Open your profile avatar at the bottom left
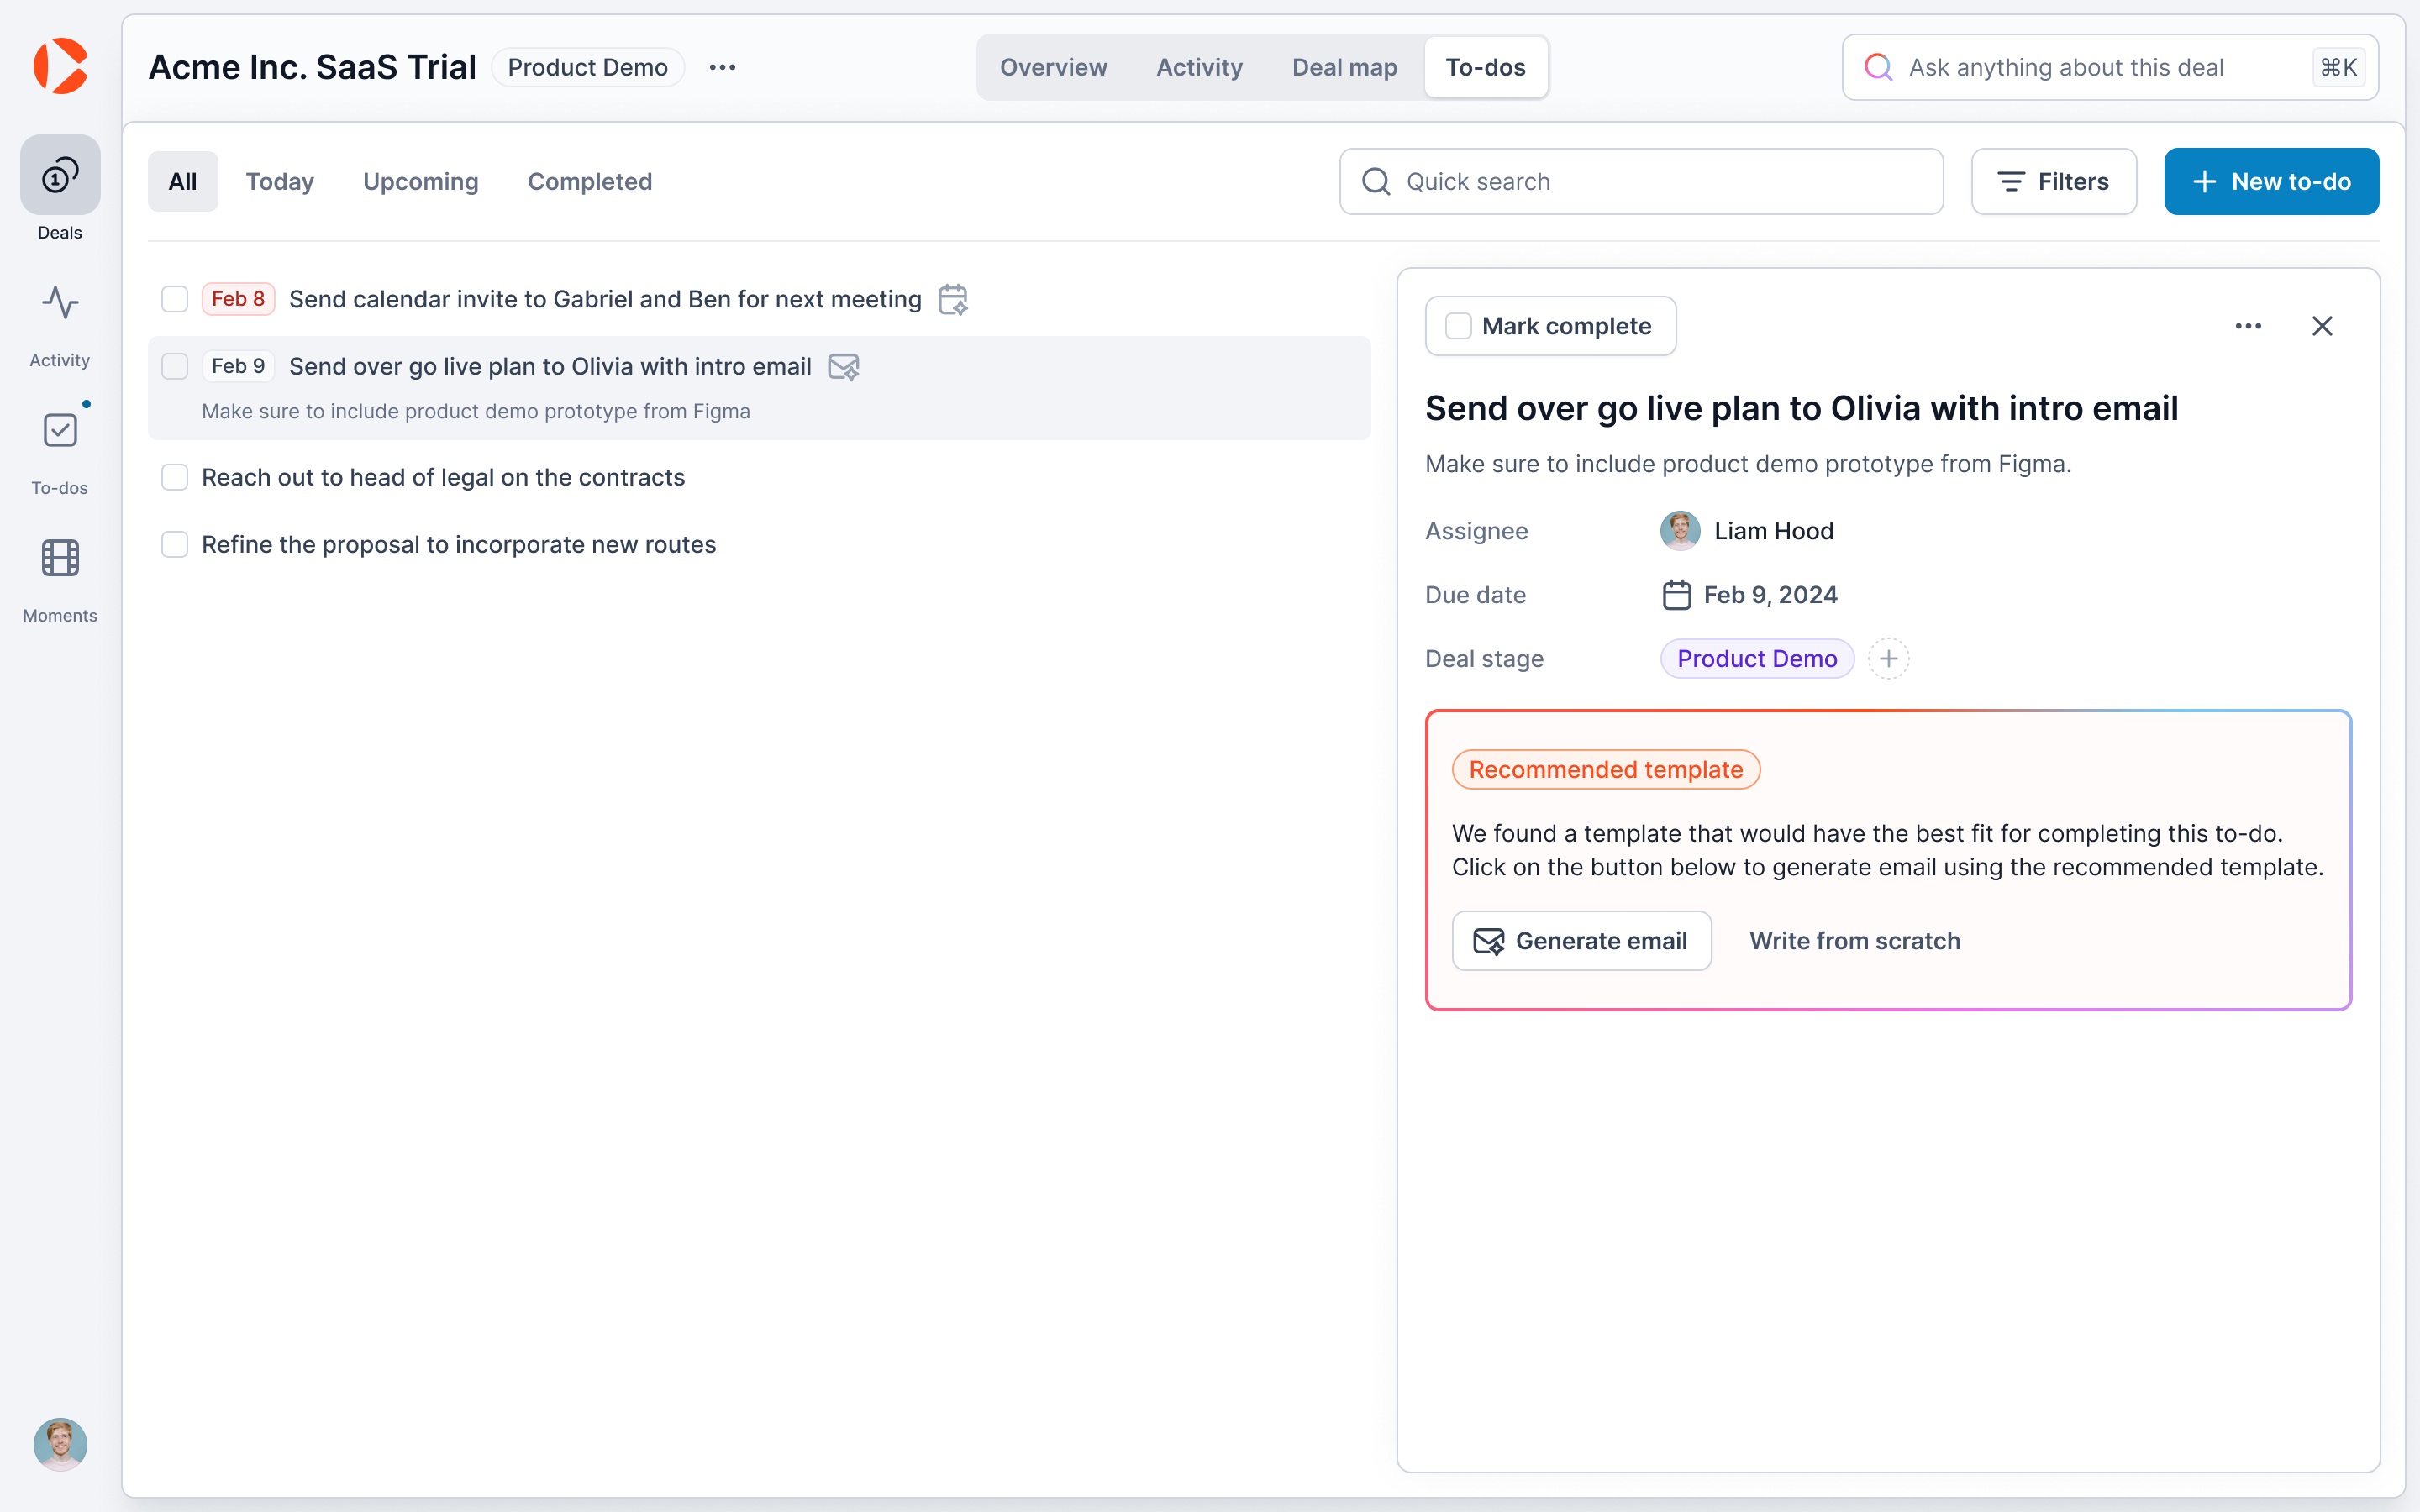 coord(60,1444)
